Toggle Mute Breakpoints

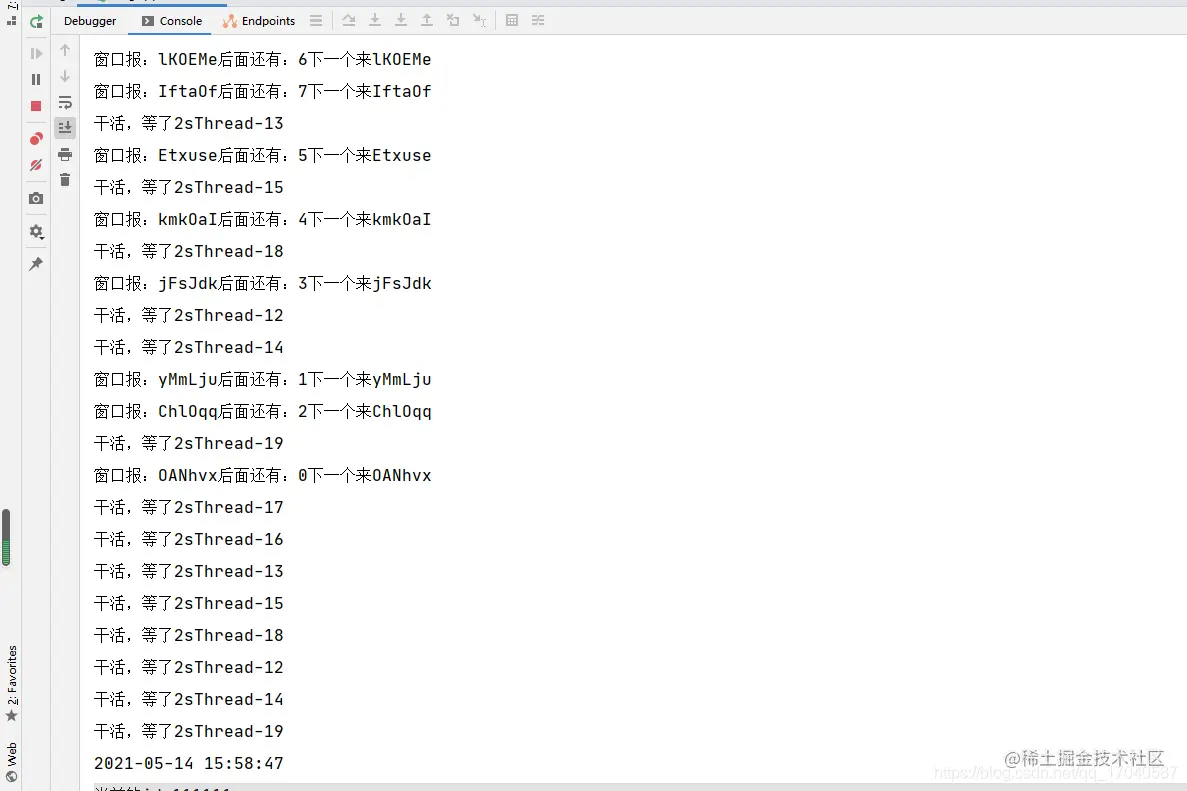click(36, 165)
